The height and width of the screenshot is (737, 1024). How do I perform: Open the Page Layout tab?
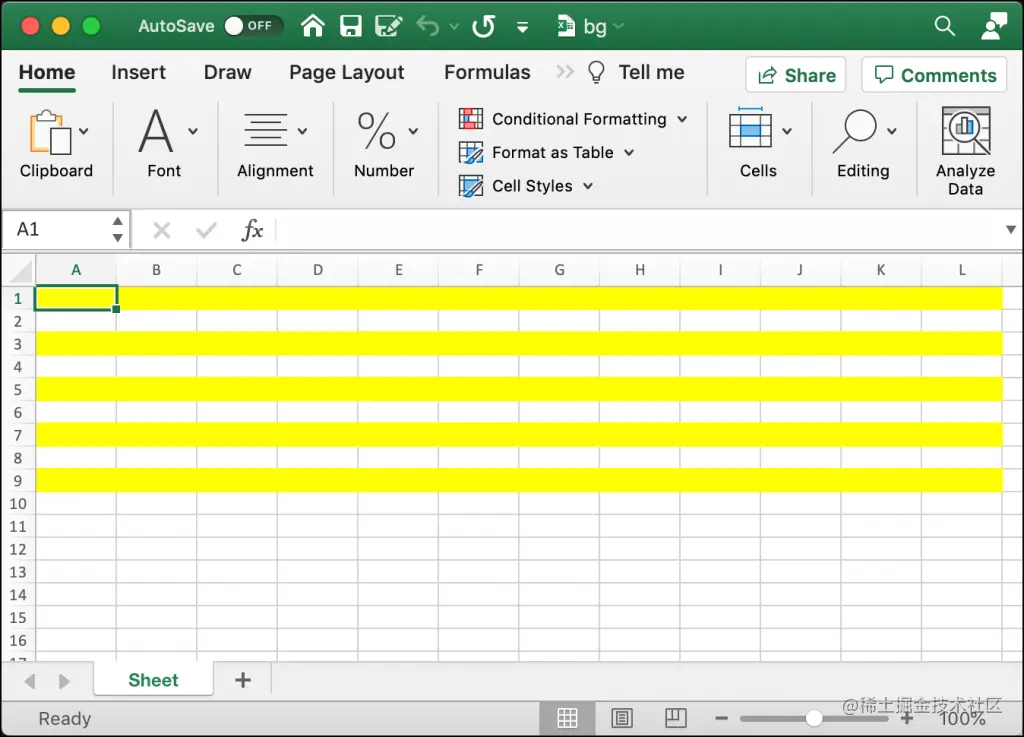pos(347,72)
